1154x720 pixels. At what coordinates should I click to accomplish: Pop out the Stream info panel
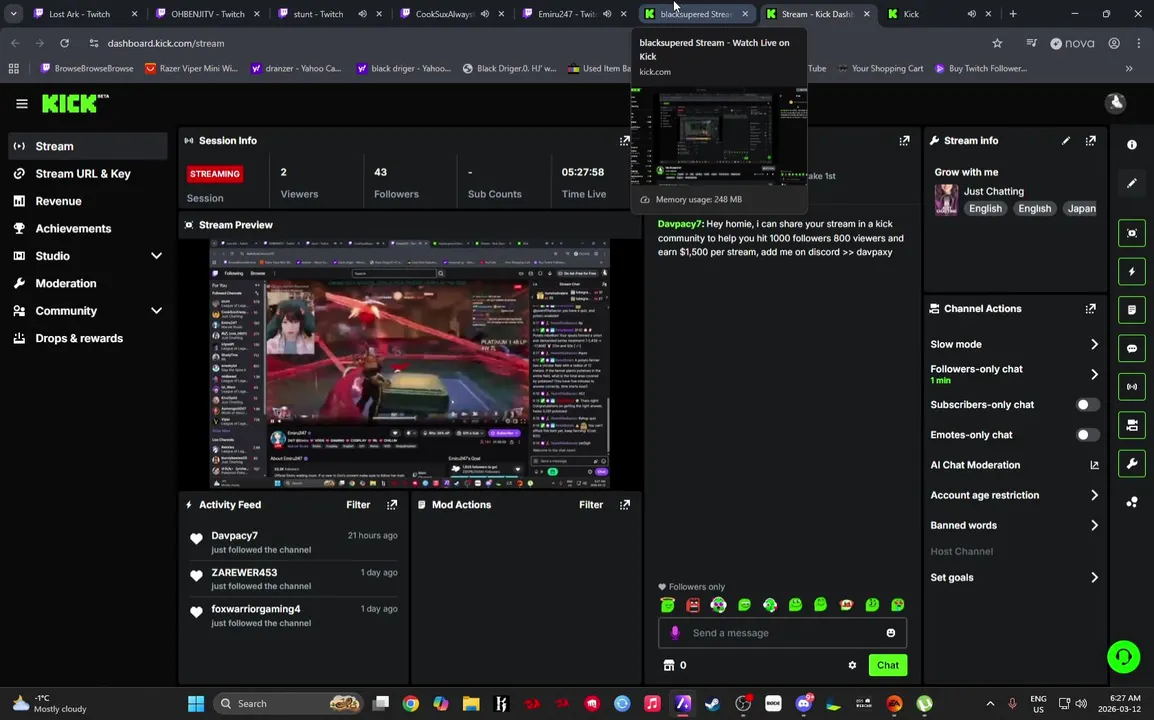tap(1091, 141)
